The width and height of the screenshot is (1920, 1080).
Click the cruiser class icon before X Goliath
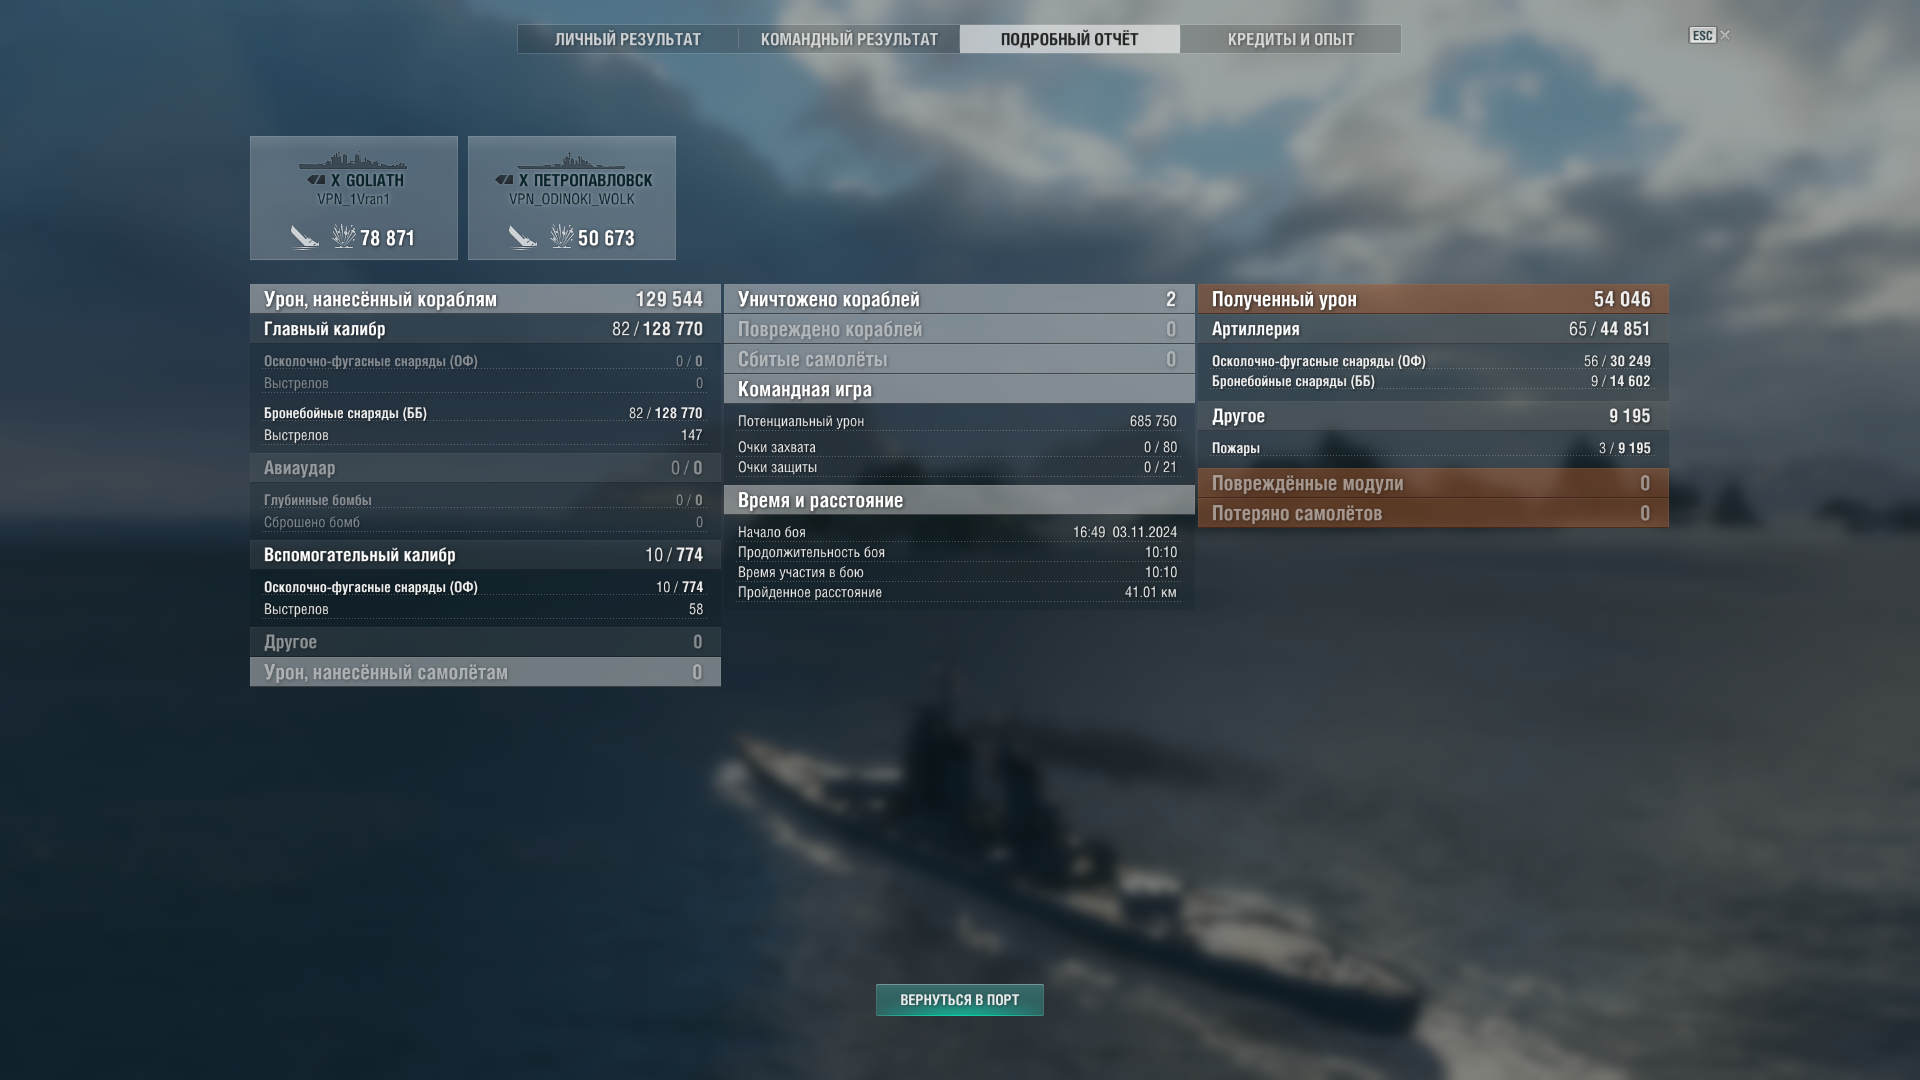[x=316, y=180]
